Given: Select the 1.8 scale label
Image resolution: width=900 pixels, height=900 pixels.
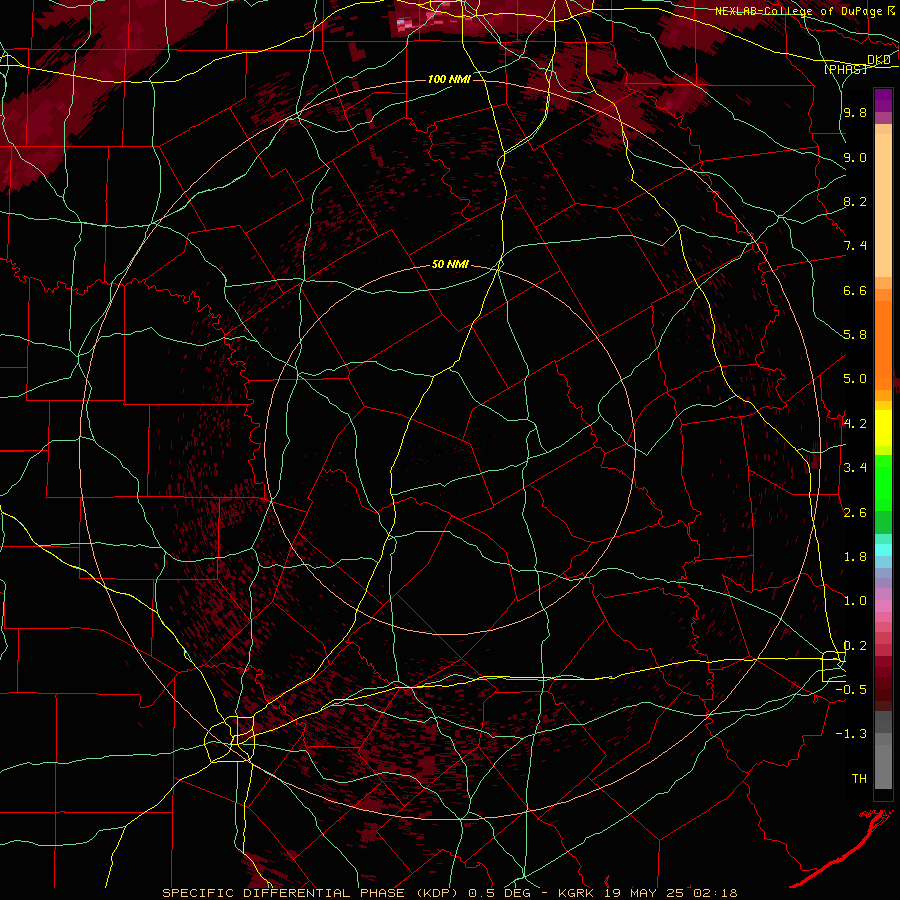Looking at the screenshot, I should (855, 557).
